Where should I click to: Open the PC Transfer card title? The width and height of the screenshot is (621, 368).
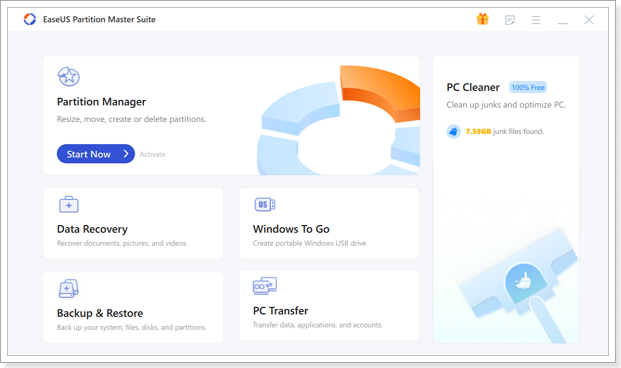280,311
